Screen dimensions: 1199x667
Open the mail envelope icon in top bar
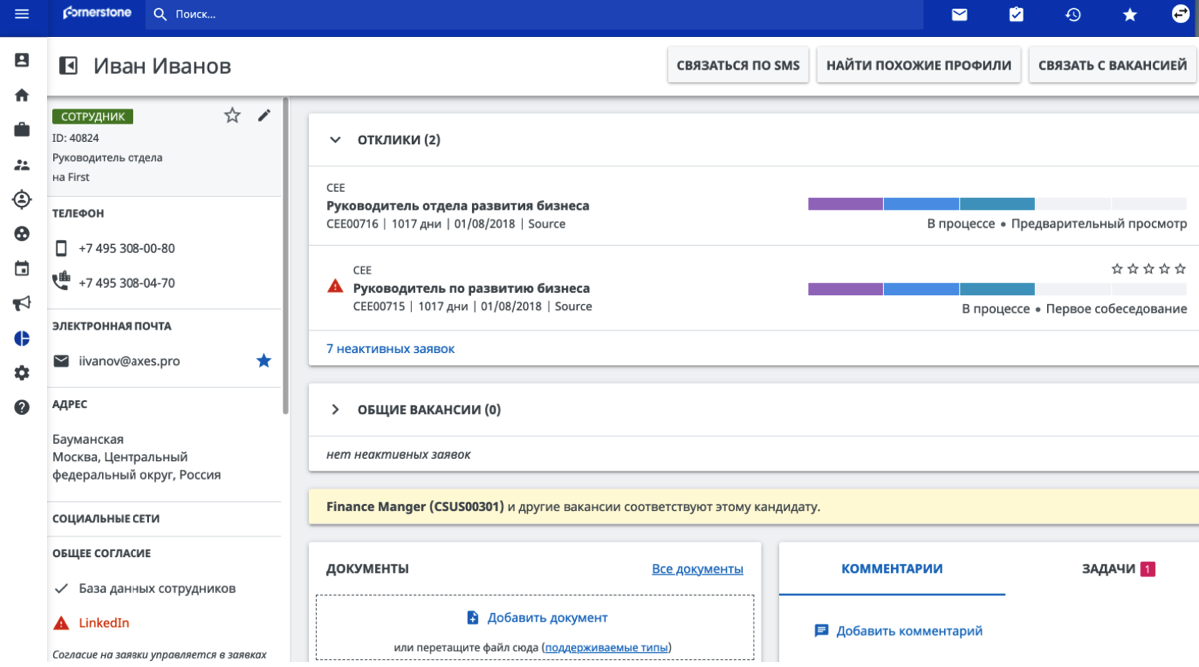[x=959, y=14]
